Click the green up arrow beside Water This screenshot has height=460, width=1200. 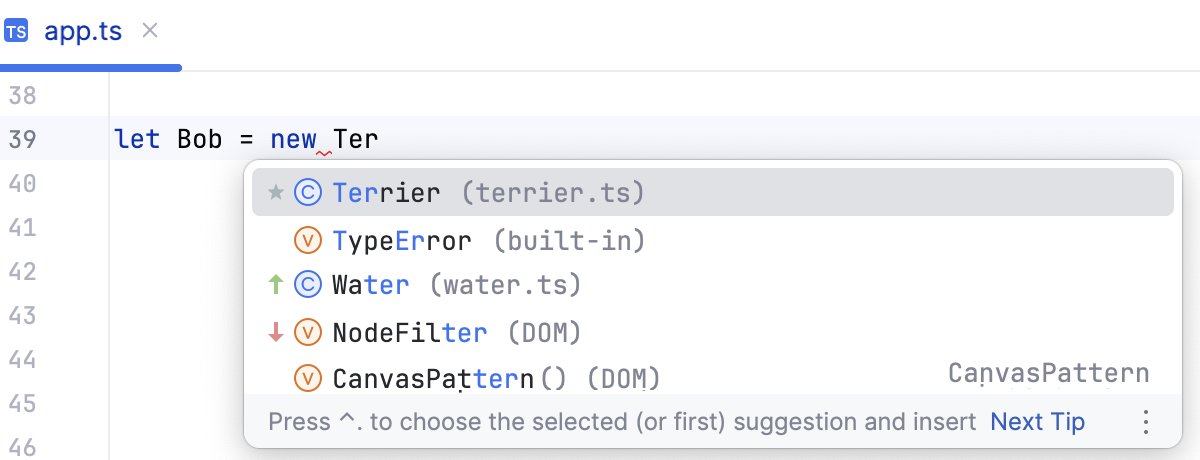click(x=277, y=286)
